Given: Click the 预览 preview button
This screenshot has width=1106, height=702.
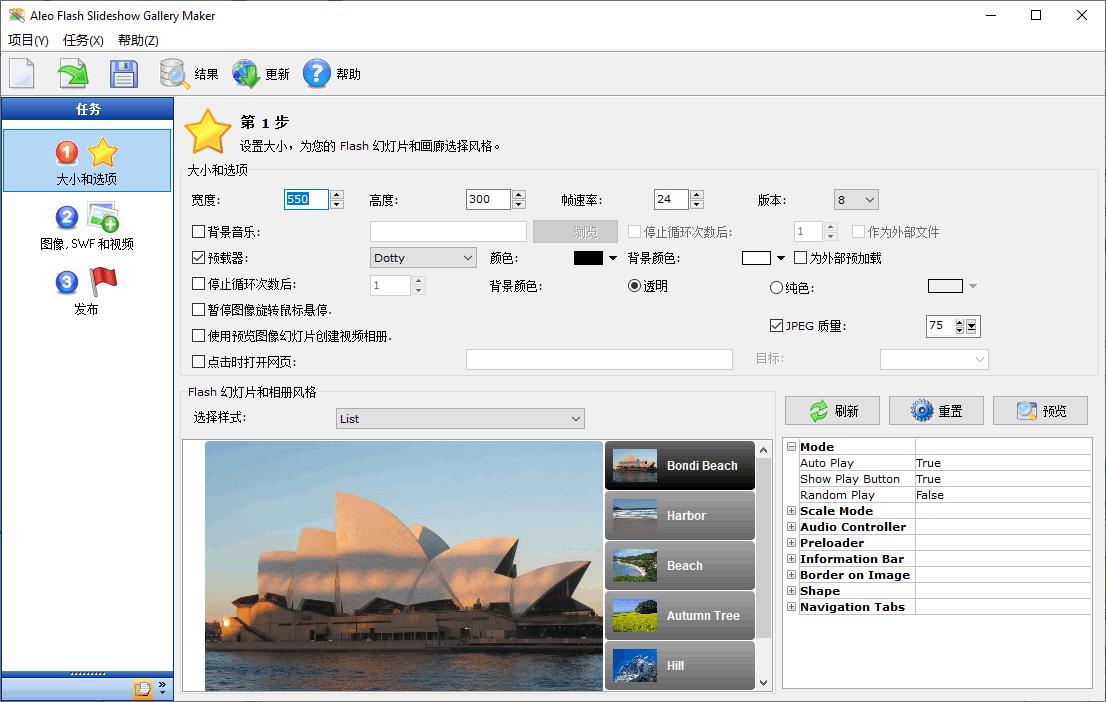Looking at the screenshot, I should [1041, 411].
